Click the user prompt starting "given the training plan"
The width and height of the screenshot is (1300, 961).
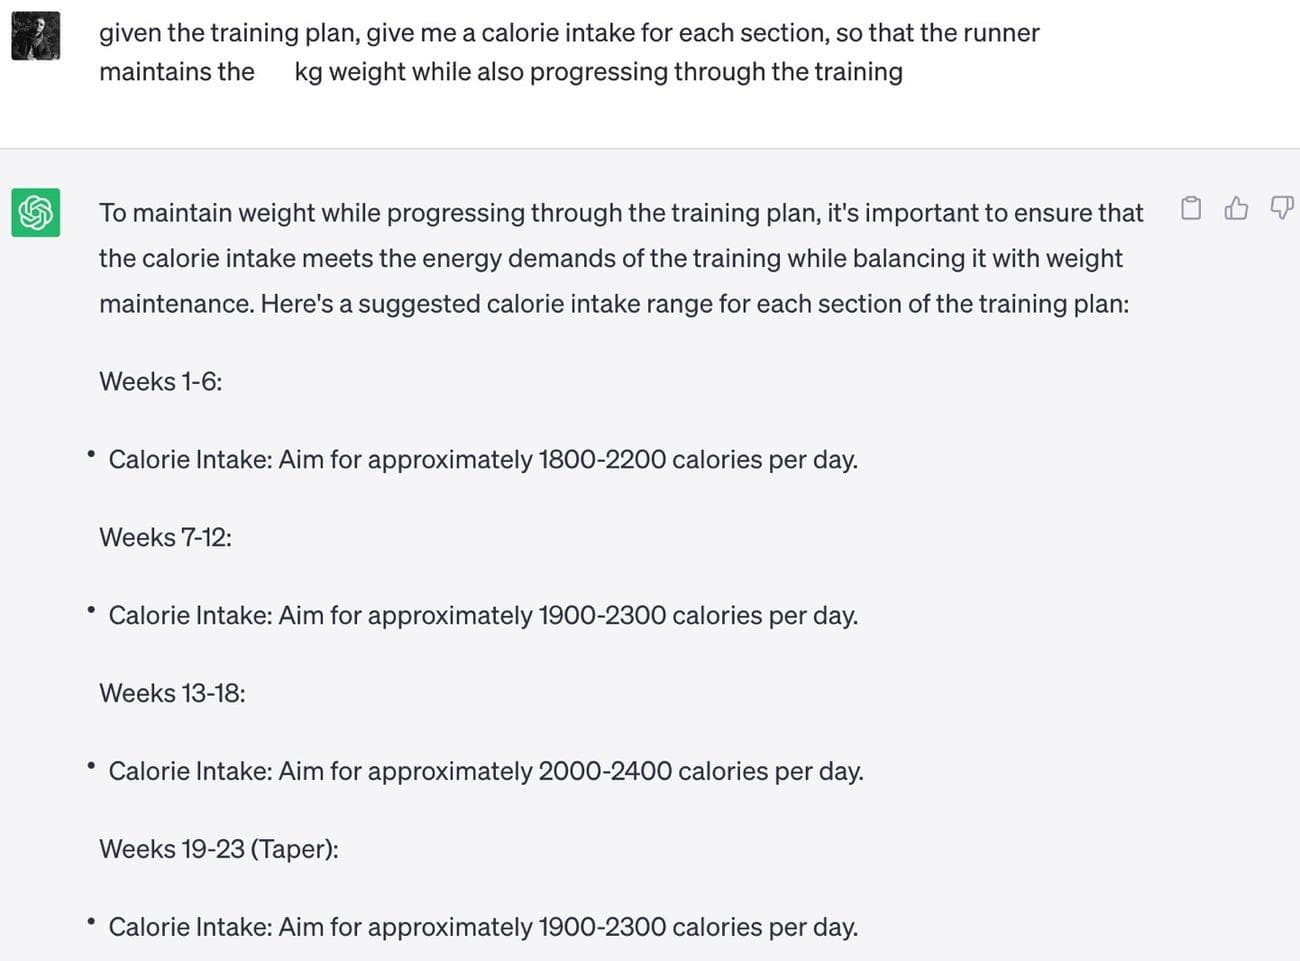click(x=568, y=33)
